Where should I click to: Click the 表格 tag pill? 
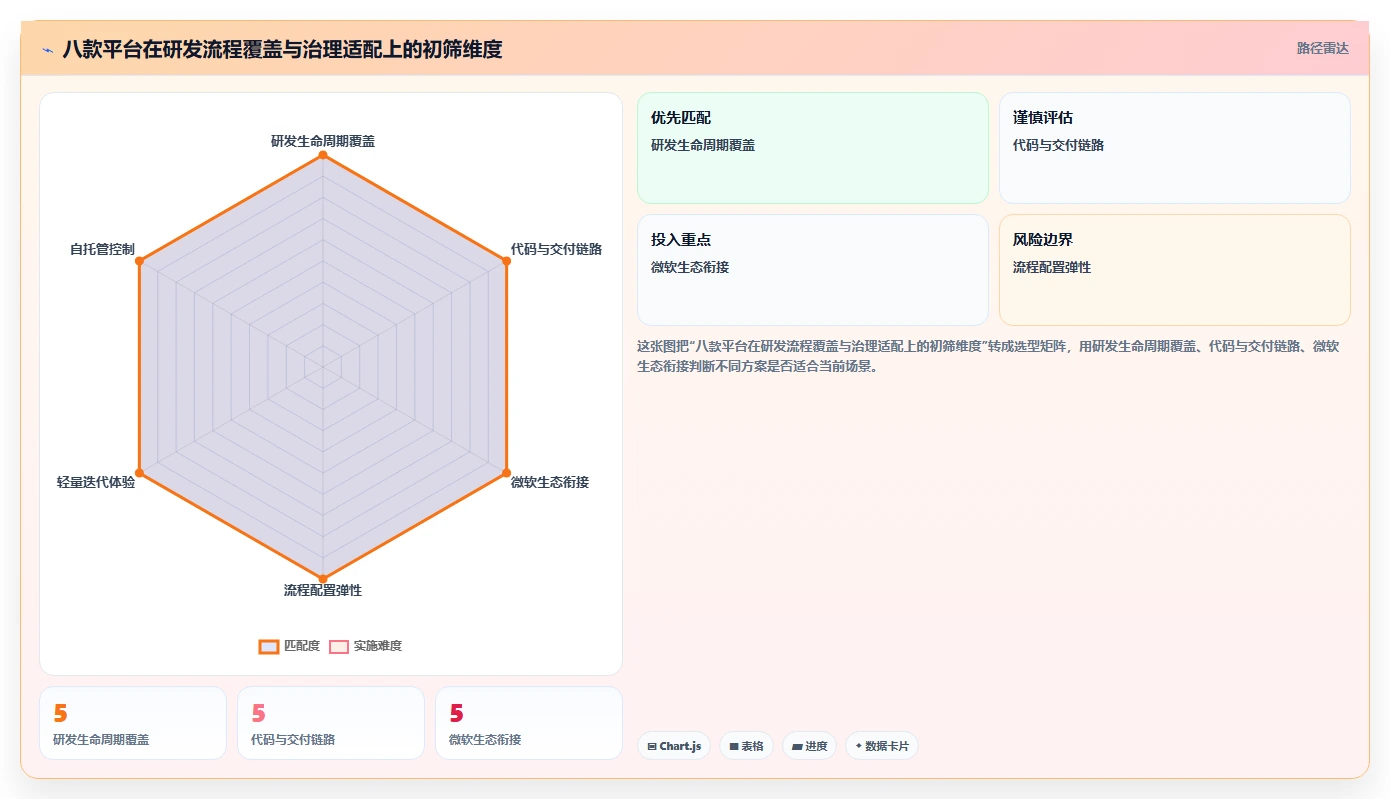tap(746, 746)
